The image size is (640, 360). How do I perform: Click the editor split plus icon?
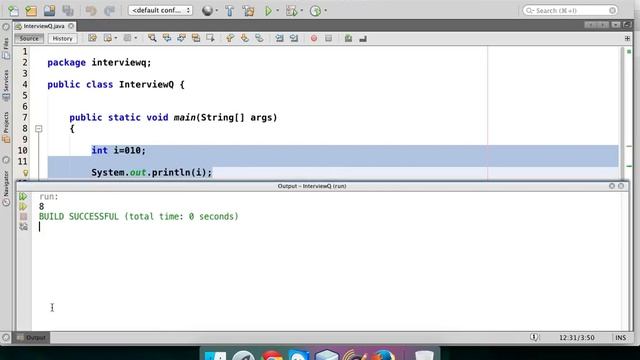click(627, 38)
